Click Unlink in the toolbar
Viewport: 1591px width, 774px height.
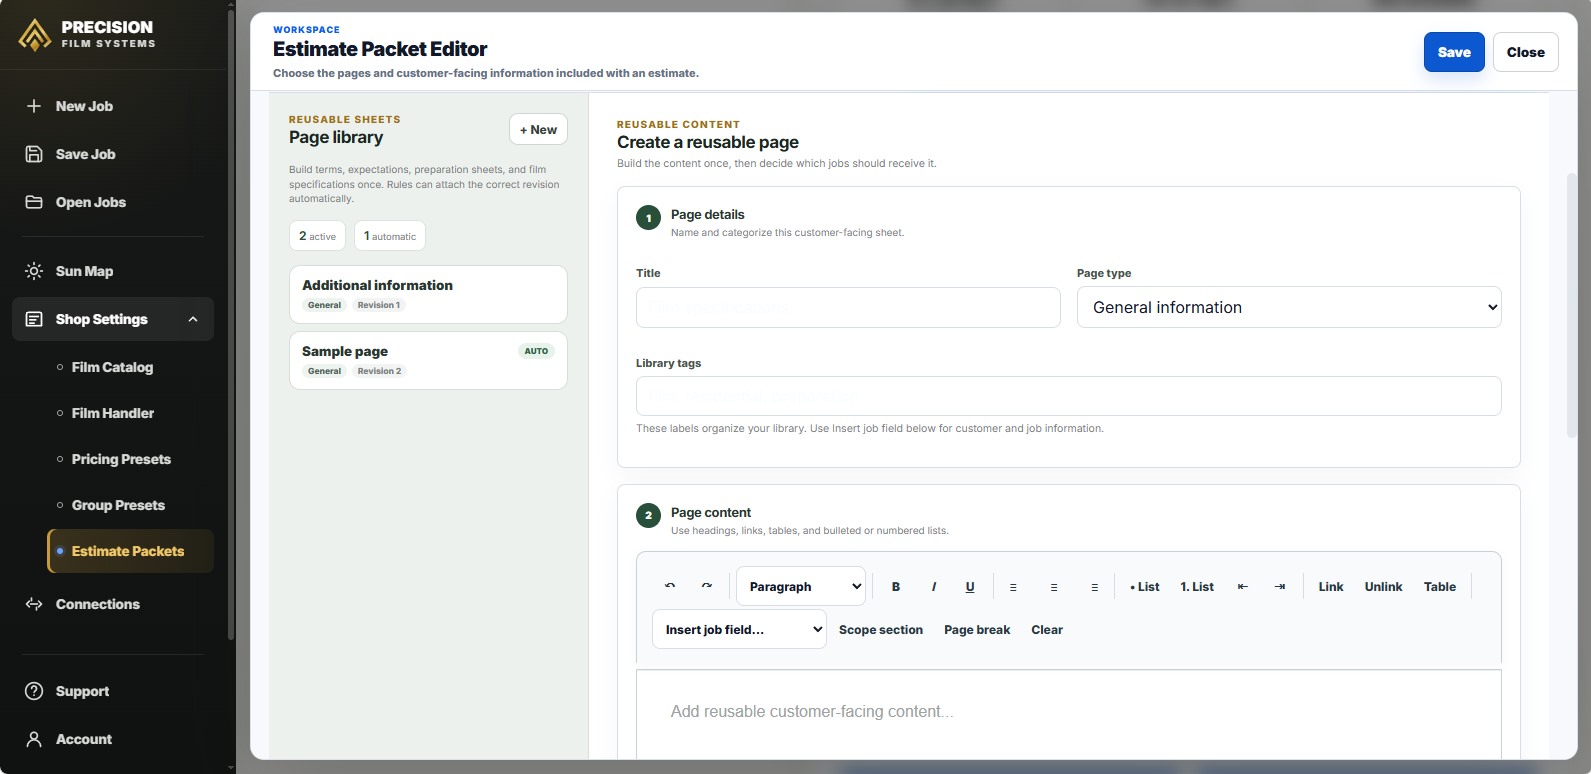pos(1384,587)
